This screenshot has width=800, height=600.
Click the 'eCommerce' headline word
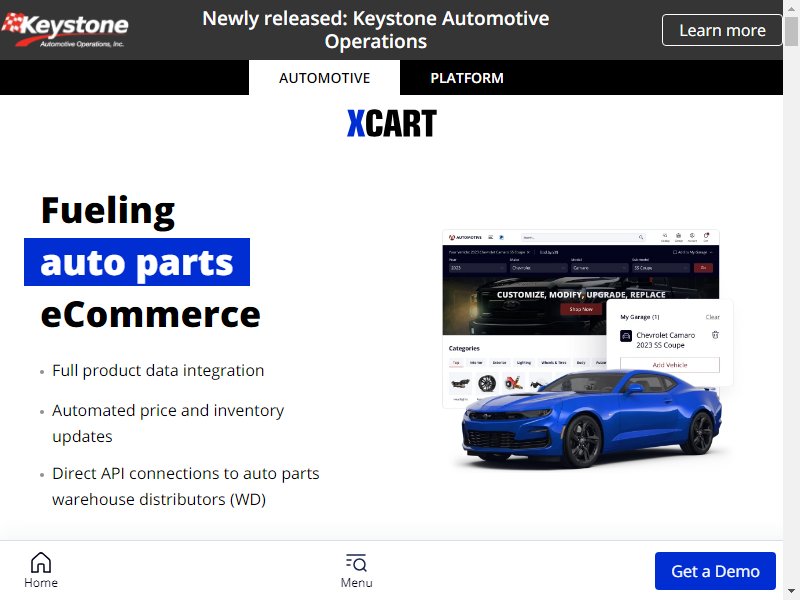coord(151,314)
